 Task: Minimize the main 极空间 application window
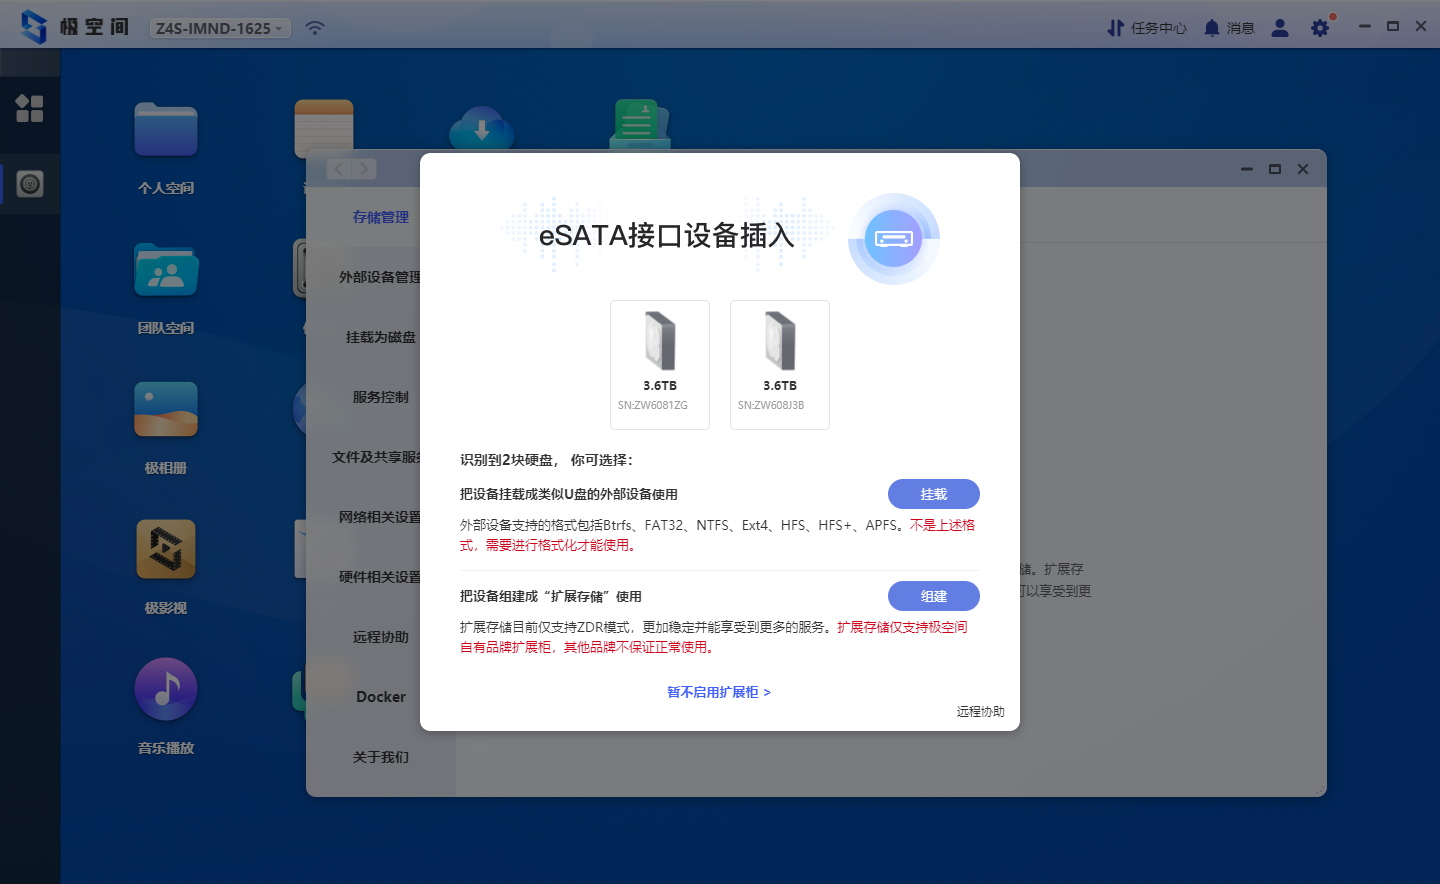[x=1365, y=26]
